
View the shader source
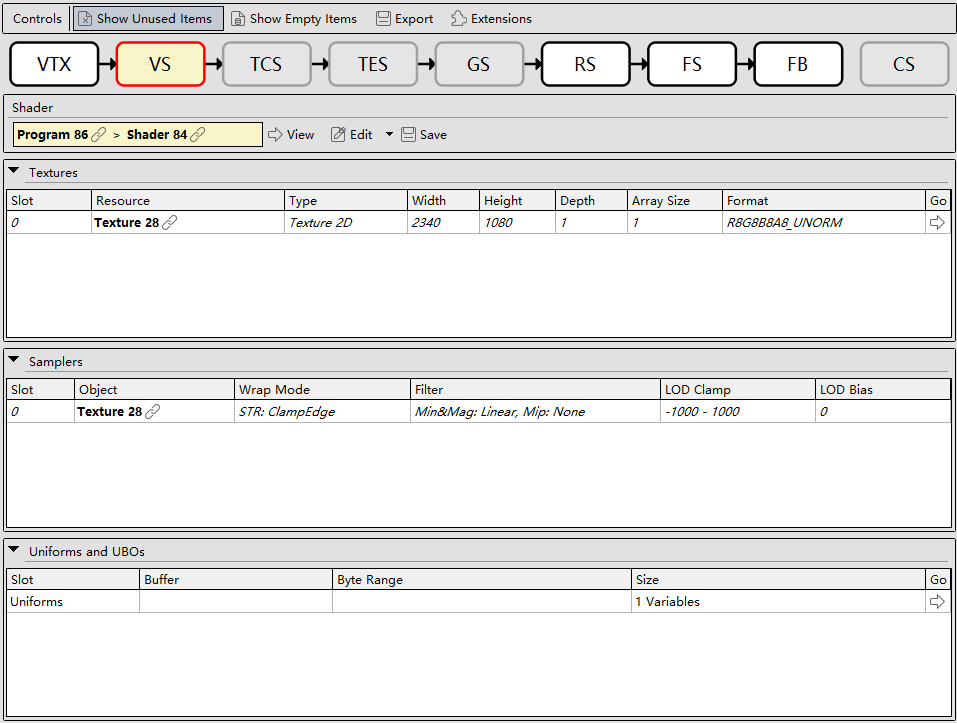(x=291, y=135)
